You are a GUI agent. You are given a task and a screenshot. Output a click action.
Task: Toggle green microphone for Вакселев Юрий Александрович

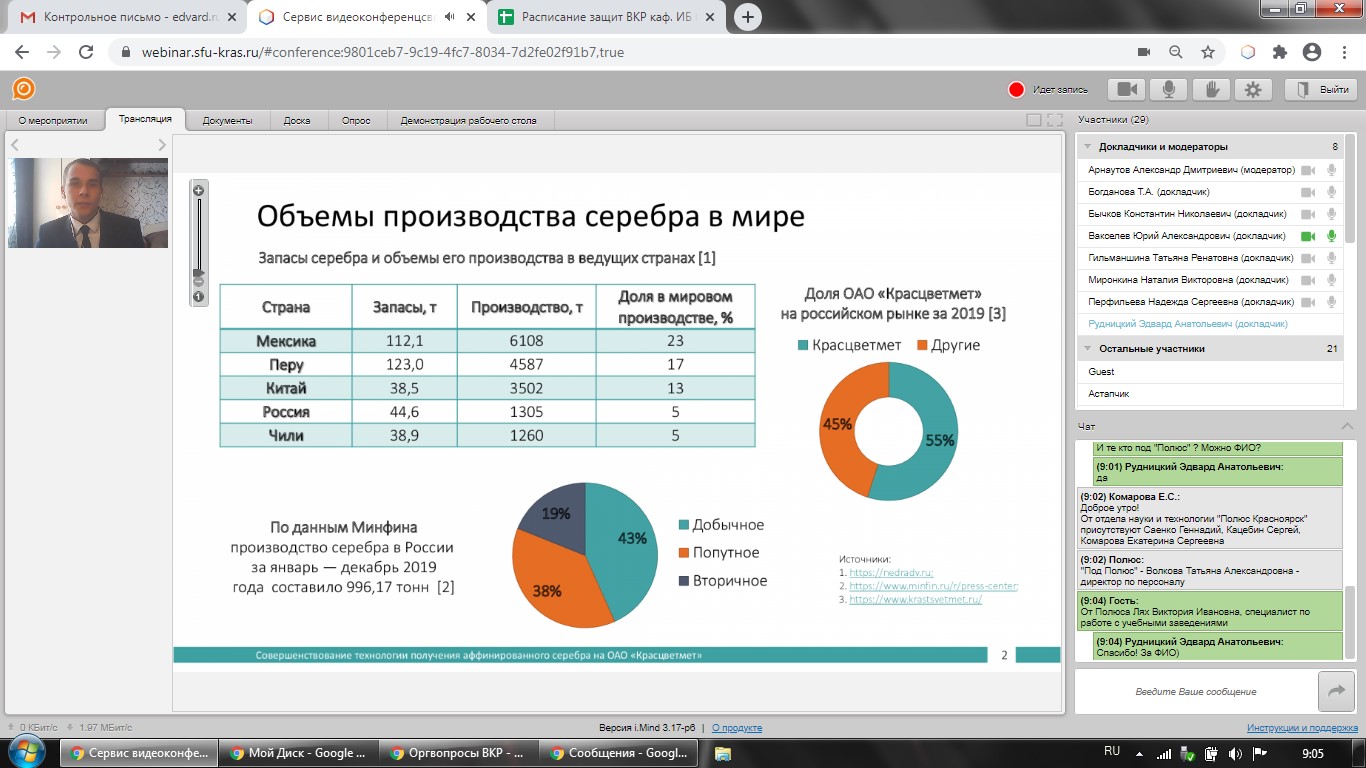(x=1331, y=236)
